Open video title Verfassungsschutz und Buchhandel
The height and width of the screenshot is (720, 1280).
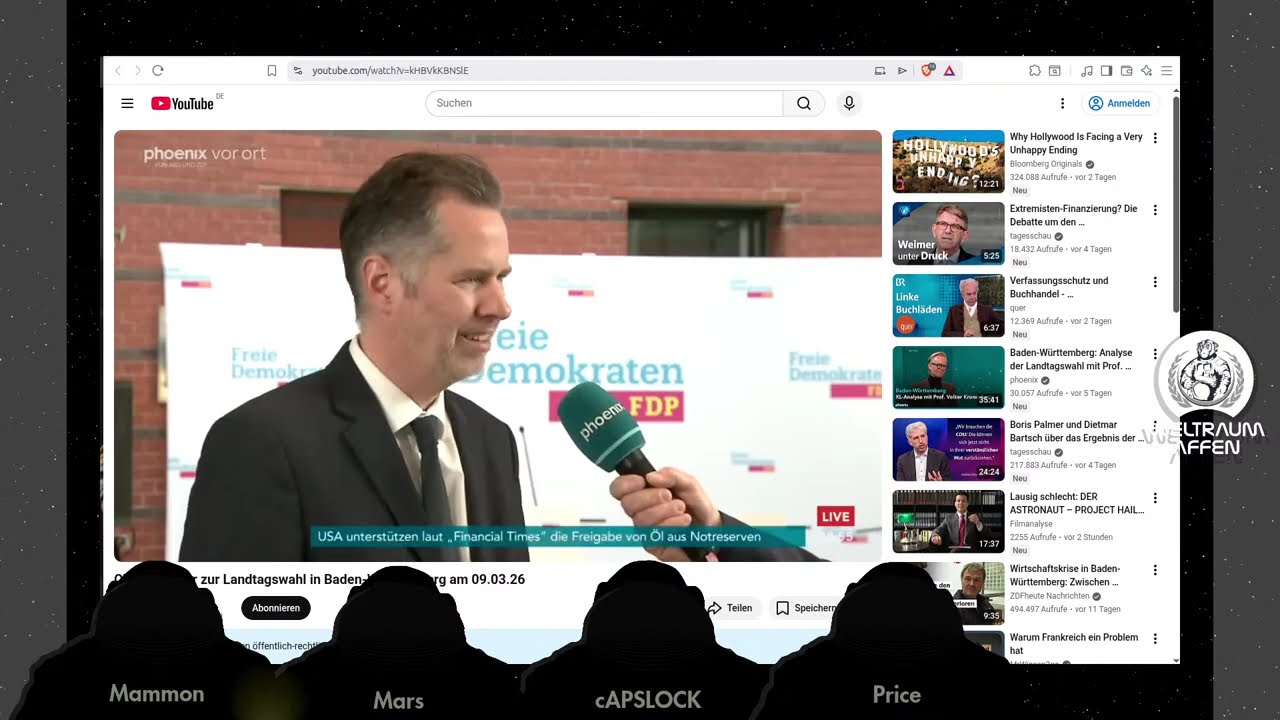coord(1059,287)
